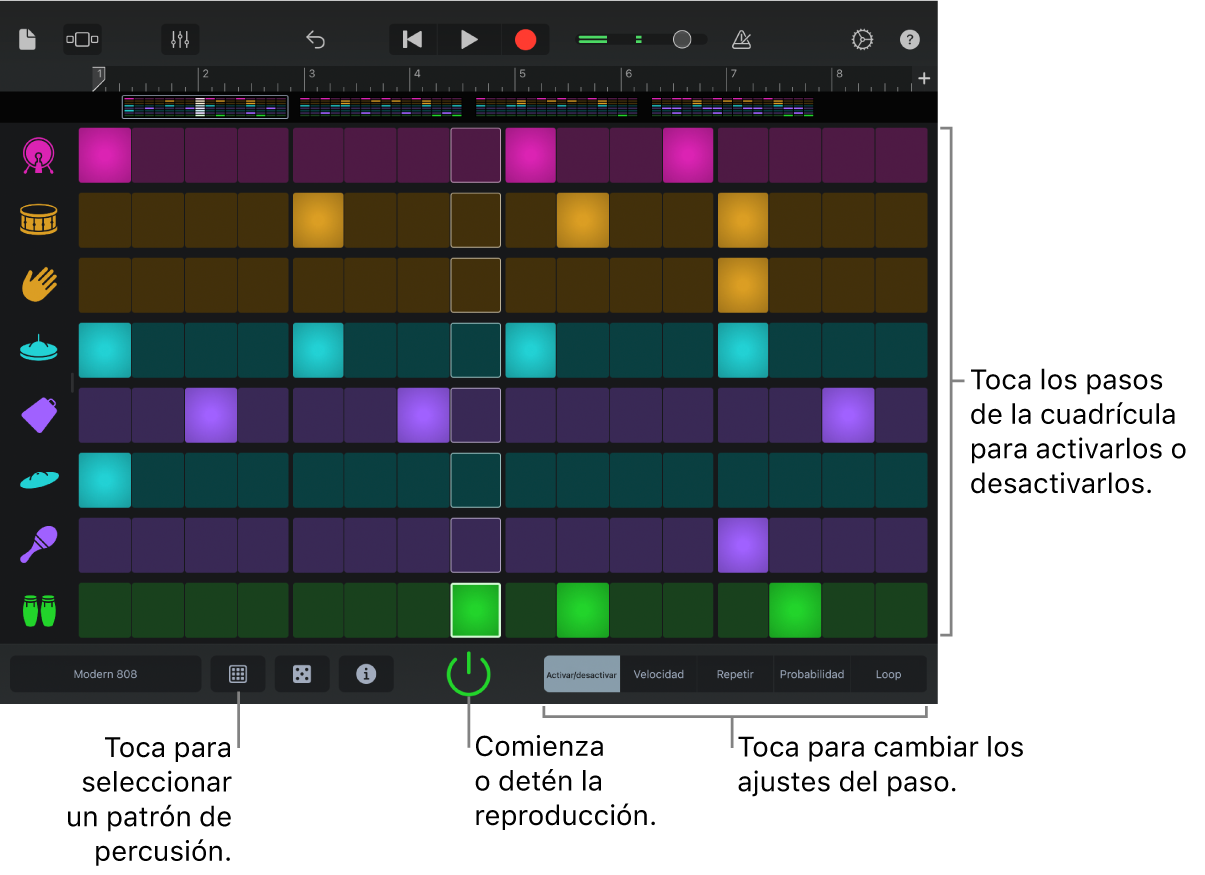Open song settings gear
1205x875 pixels.
coord(862,40)
